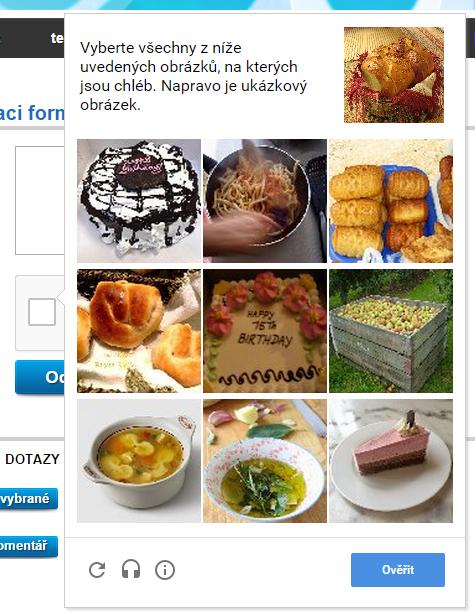
Task: Select the Happy 75th Birthday cake tile
Action: pos(265,331)
